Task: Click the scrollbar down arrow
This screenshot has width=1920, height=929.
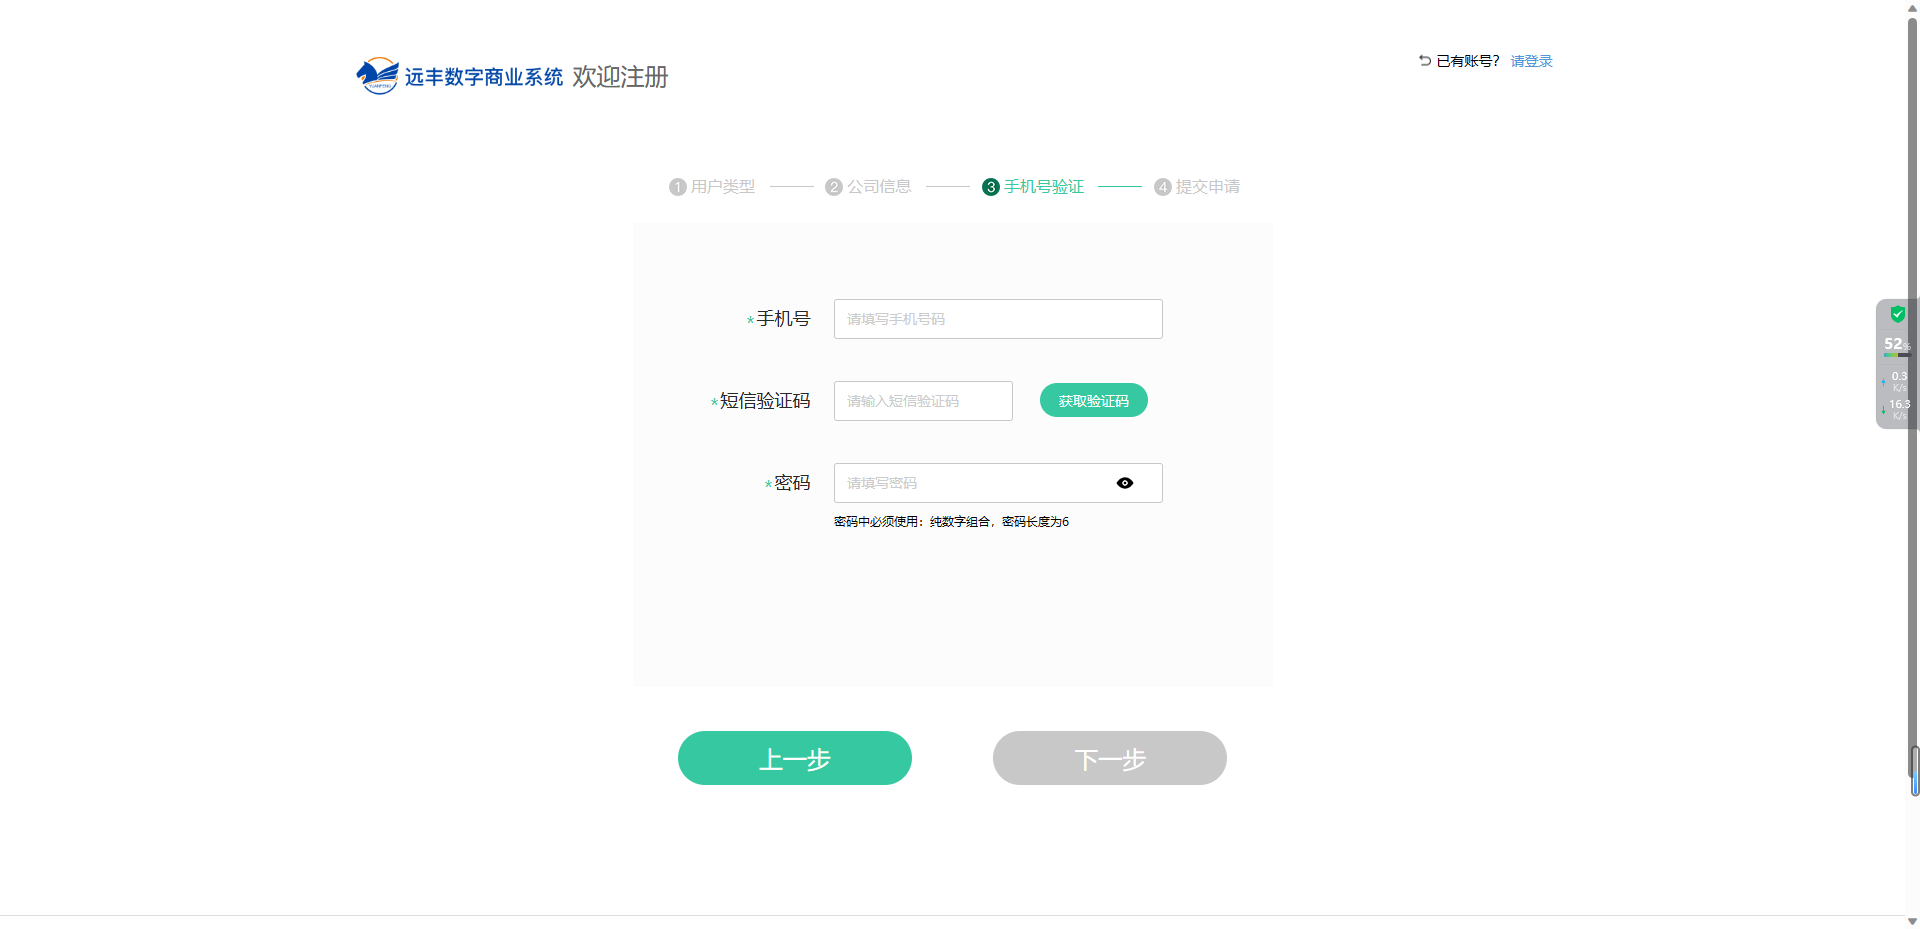Action: 1913,921
